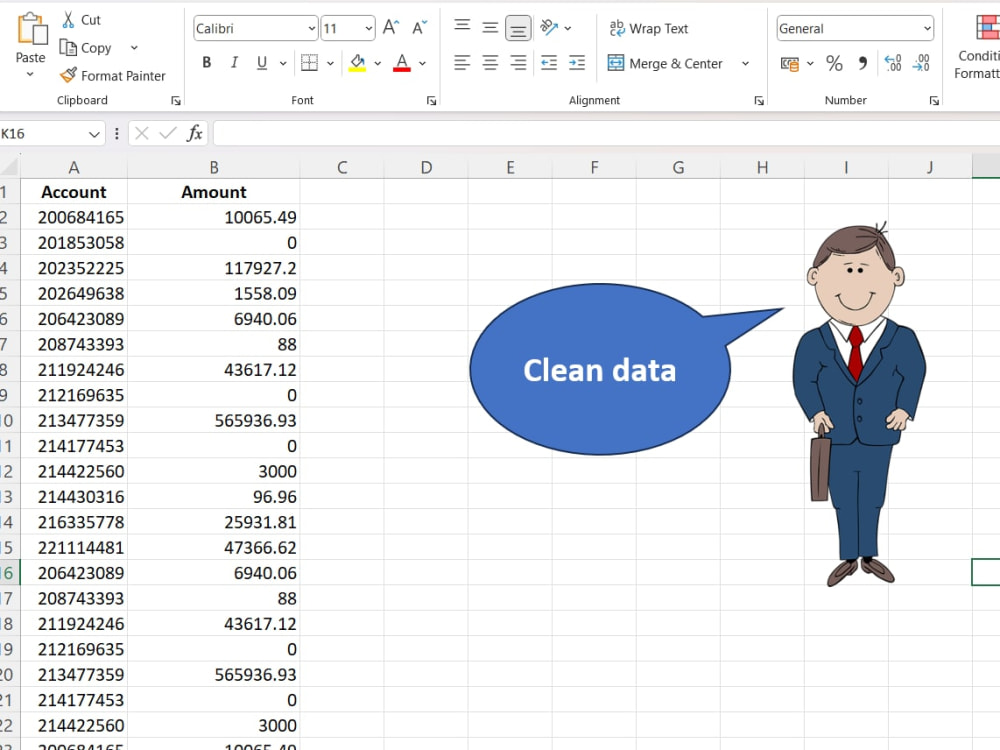Apply Percent Style

coord(834,63)
